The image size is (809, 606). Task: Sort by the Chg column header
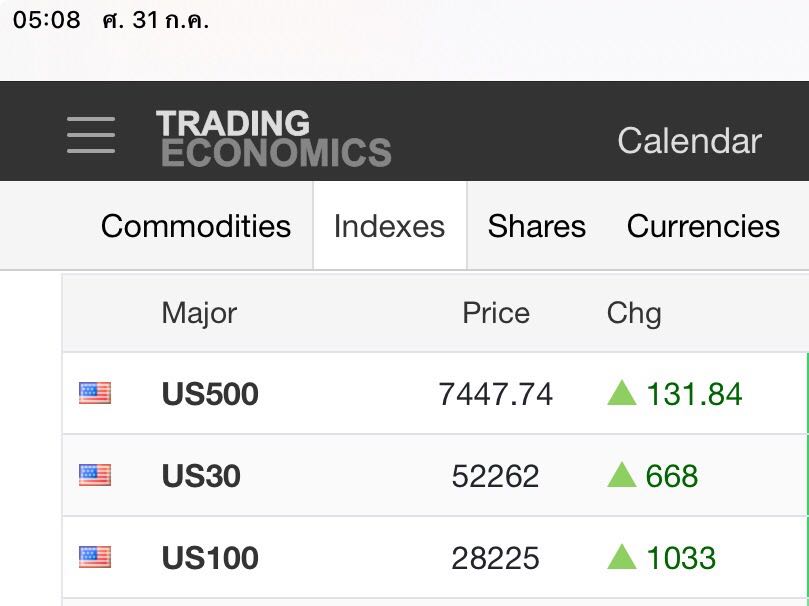click(x=634, y=314)
